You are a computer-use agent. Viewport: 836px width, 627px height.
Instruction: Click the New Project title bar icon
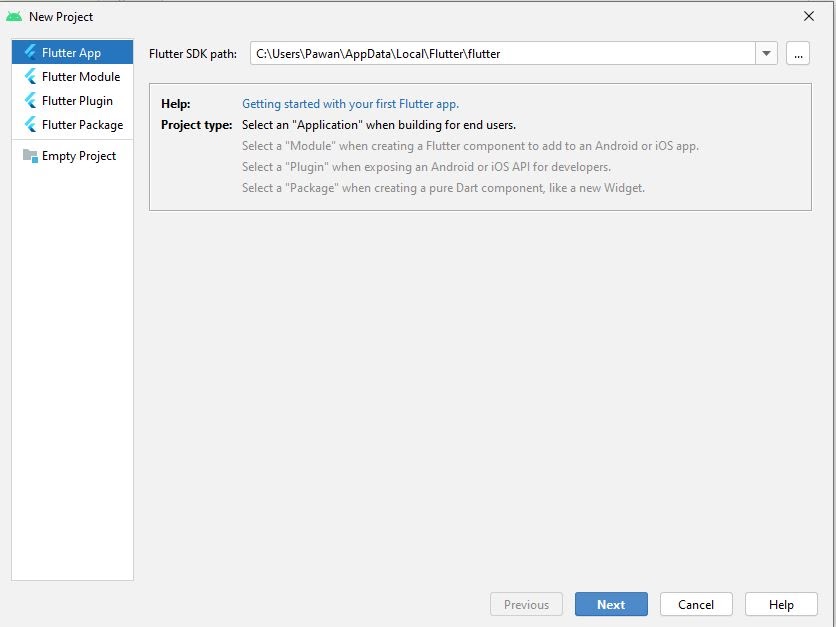pos(14,16)
